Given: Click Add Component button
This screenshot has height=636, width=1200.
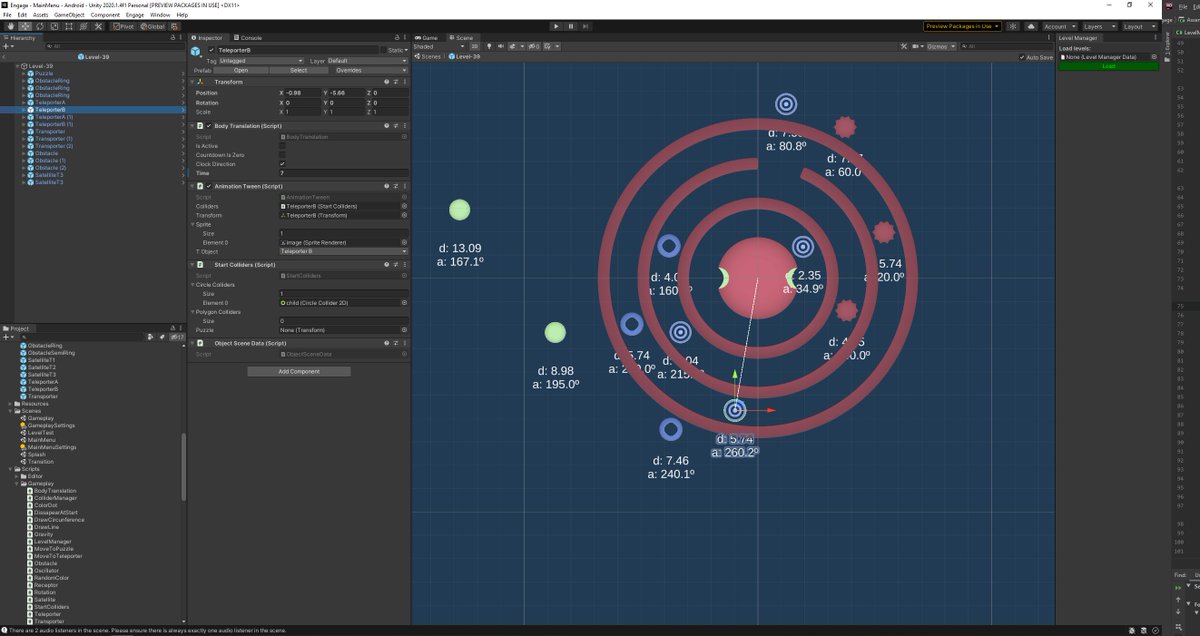Looking at the screenshot, I should [x=299, y=371].
